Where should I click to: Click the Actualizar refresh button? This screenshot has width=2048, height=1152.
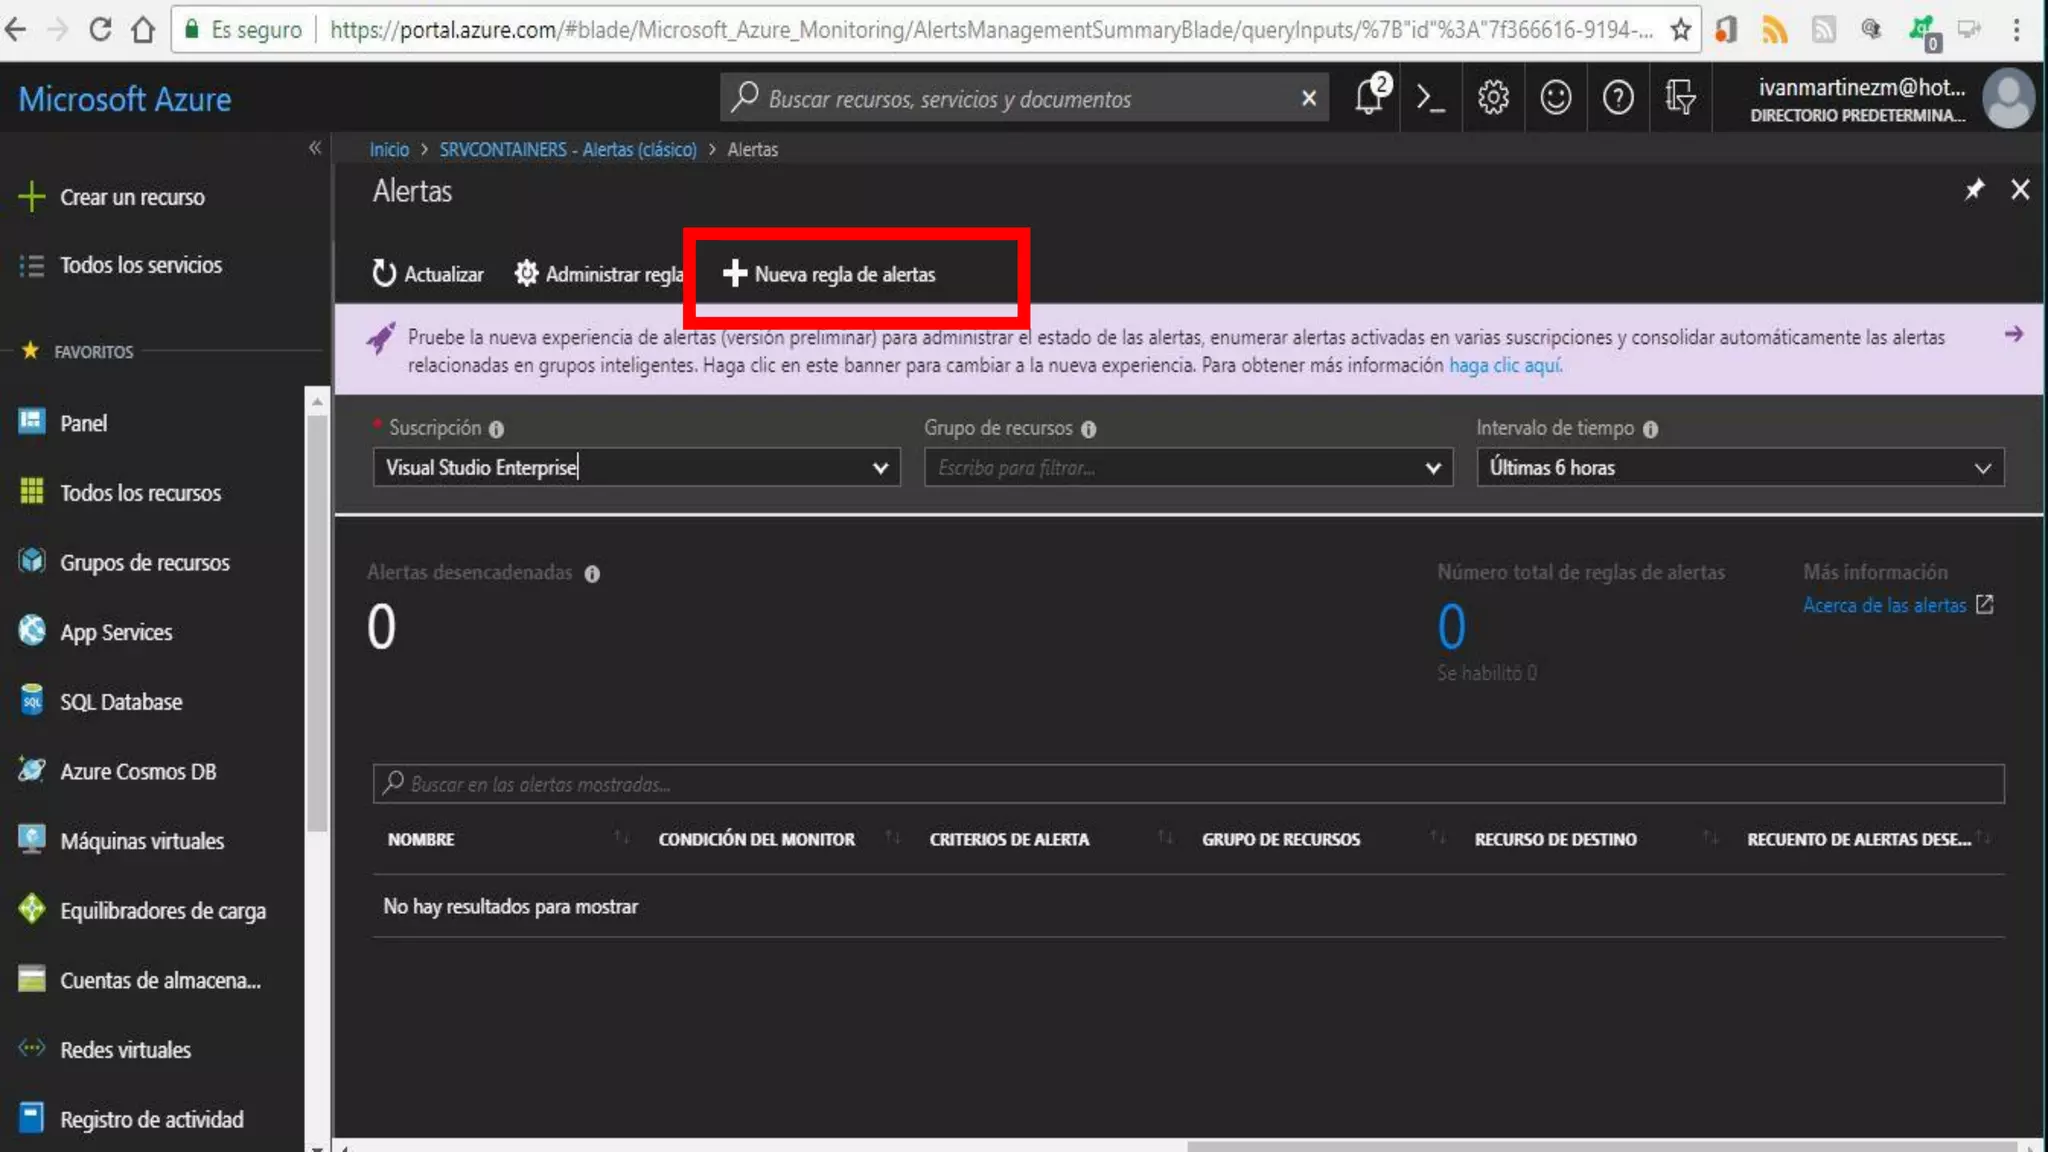click(427, 274)
